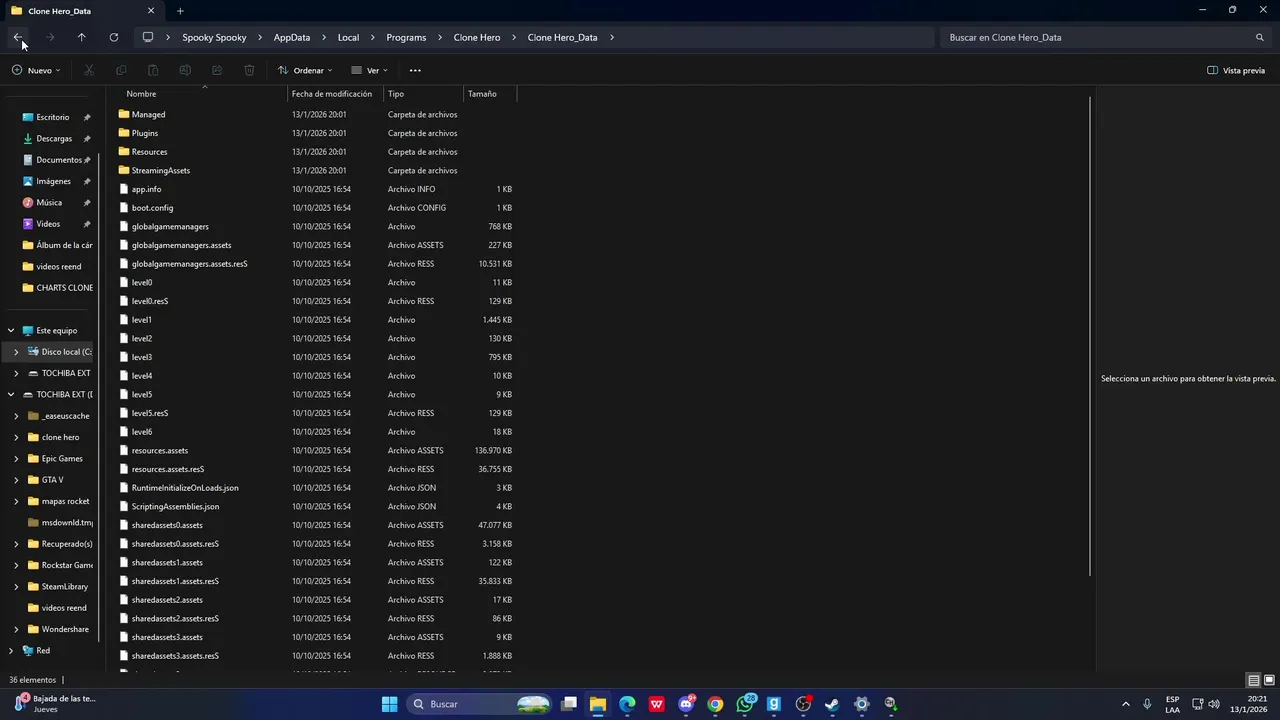Show hidden system tray icons
Viewport: 1280px width, 720px height.
click(1125, 704)
